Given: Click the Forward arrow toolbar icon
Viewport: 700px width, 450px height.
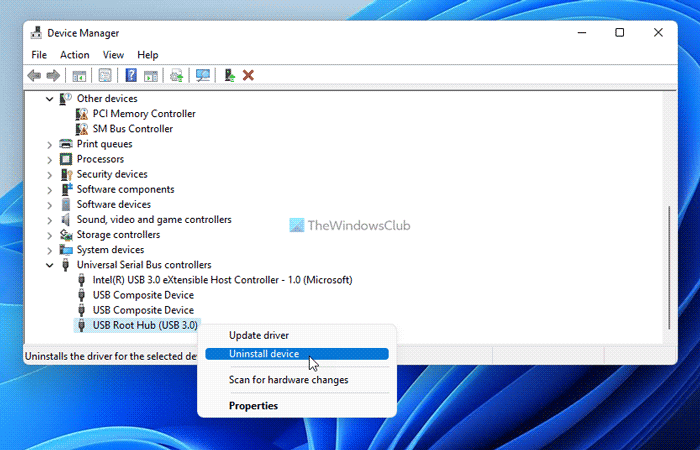Looking at the screenshot, I should (x=53, y=75).
